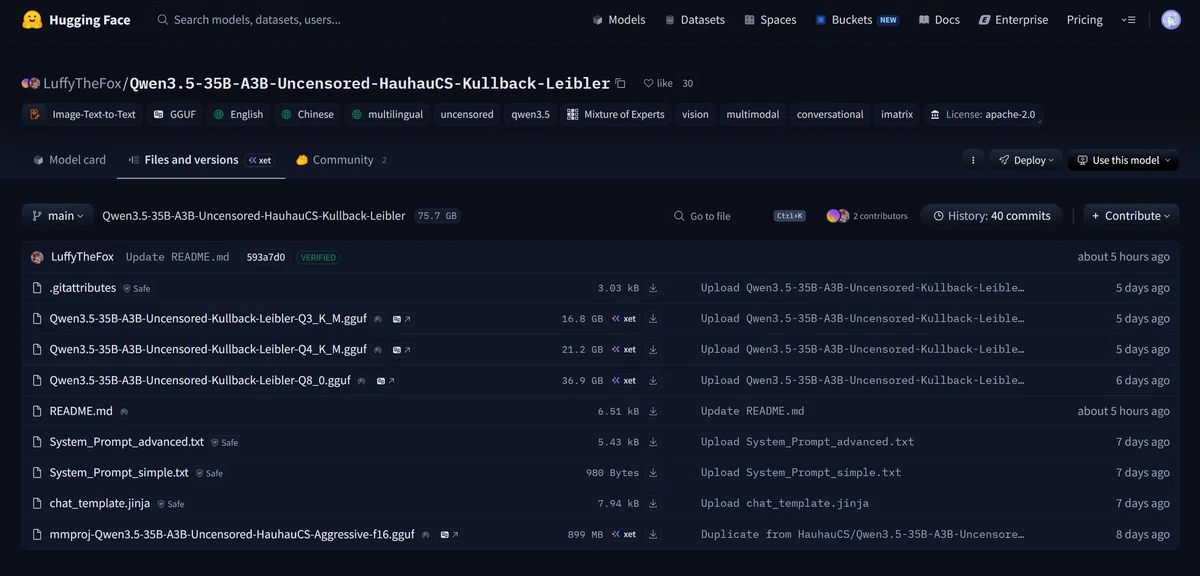Open Docs in top navigation
Viewport: 1200px width, 576px height.
(x=939, y=20)
